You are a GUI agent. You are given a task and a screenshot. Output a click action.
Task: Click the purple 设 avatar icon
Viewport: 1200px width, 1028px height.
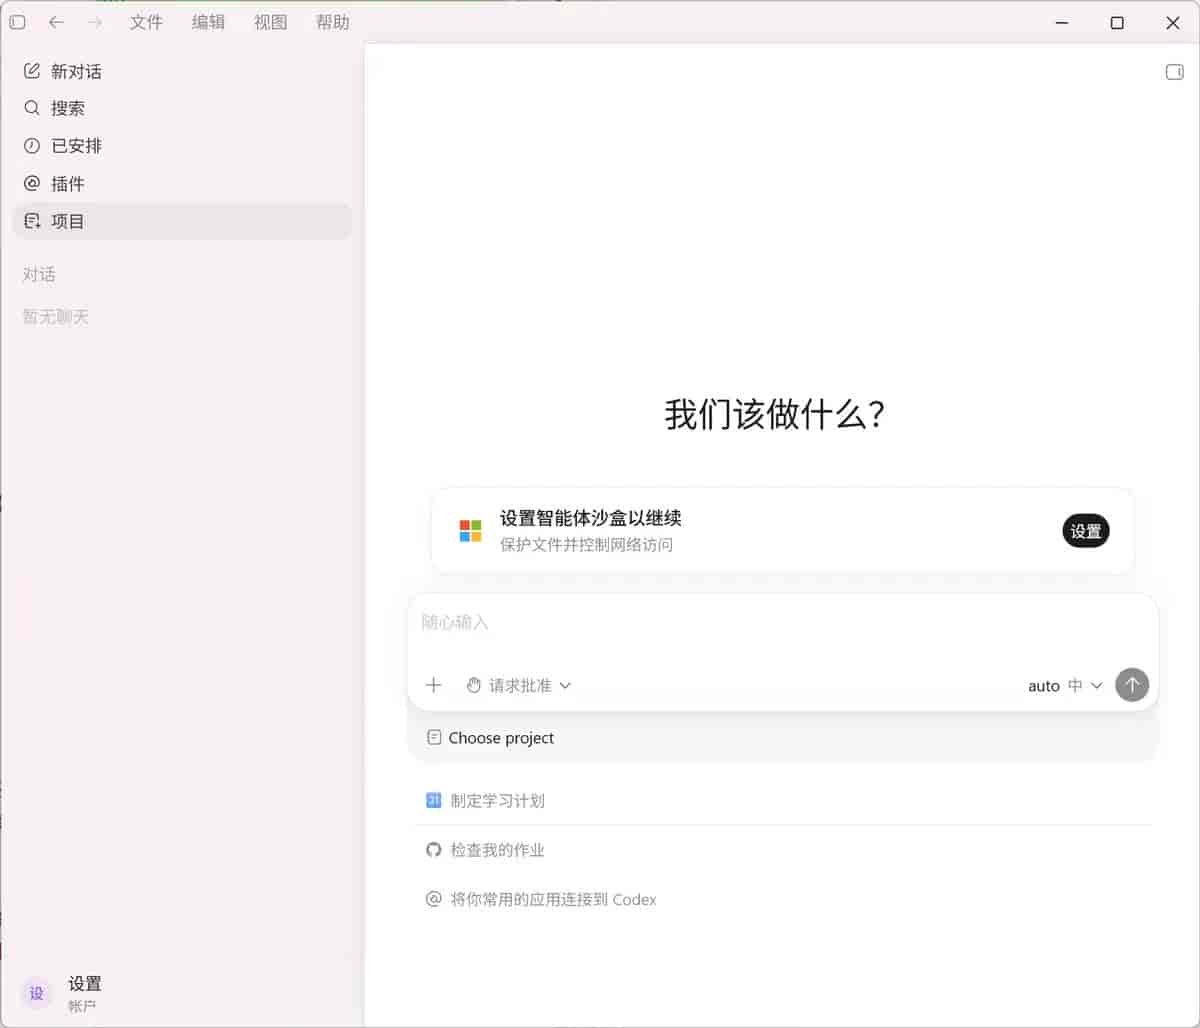37,993
